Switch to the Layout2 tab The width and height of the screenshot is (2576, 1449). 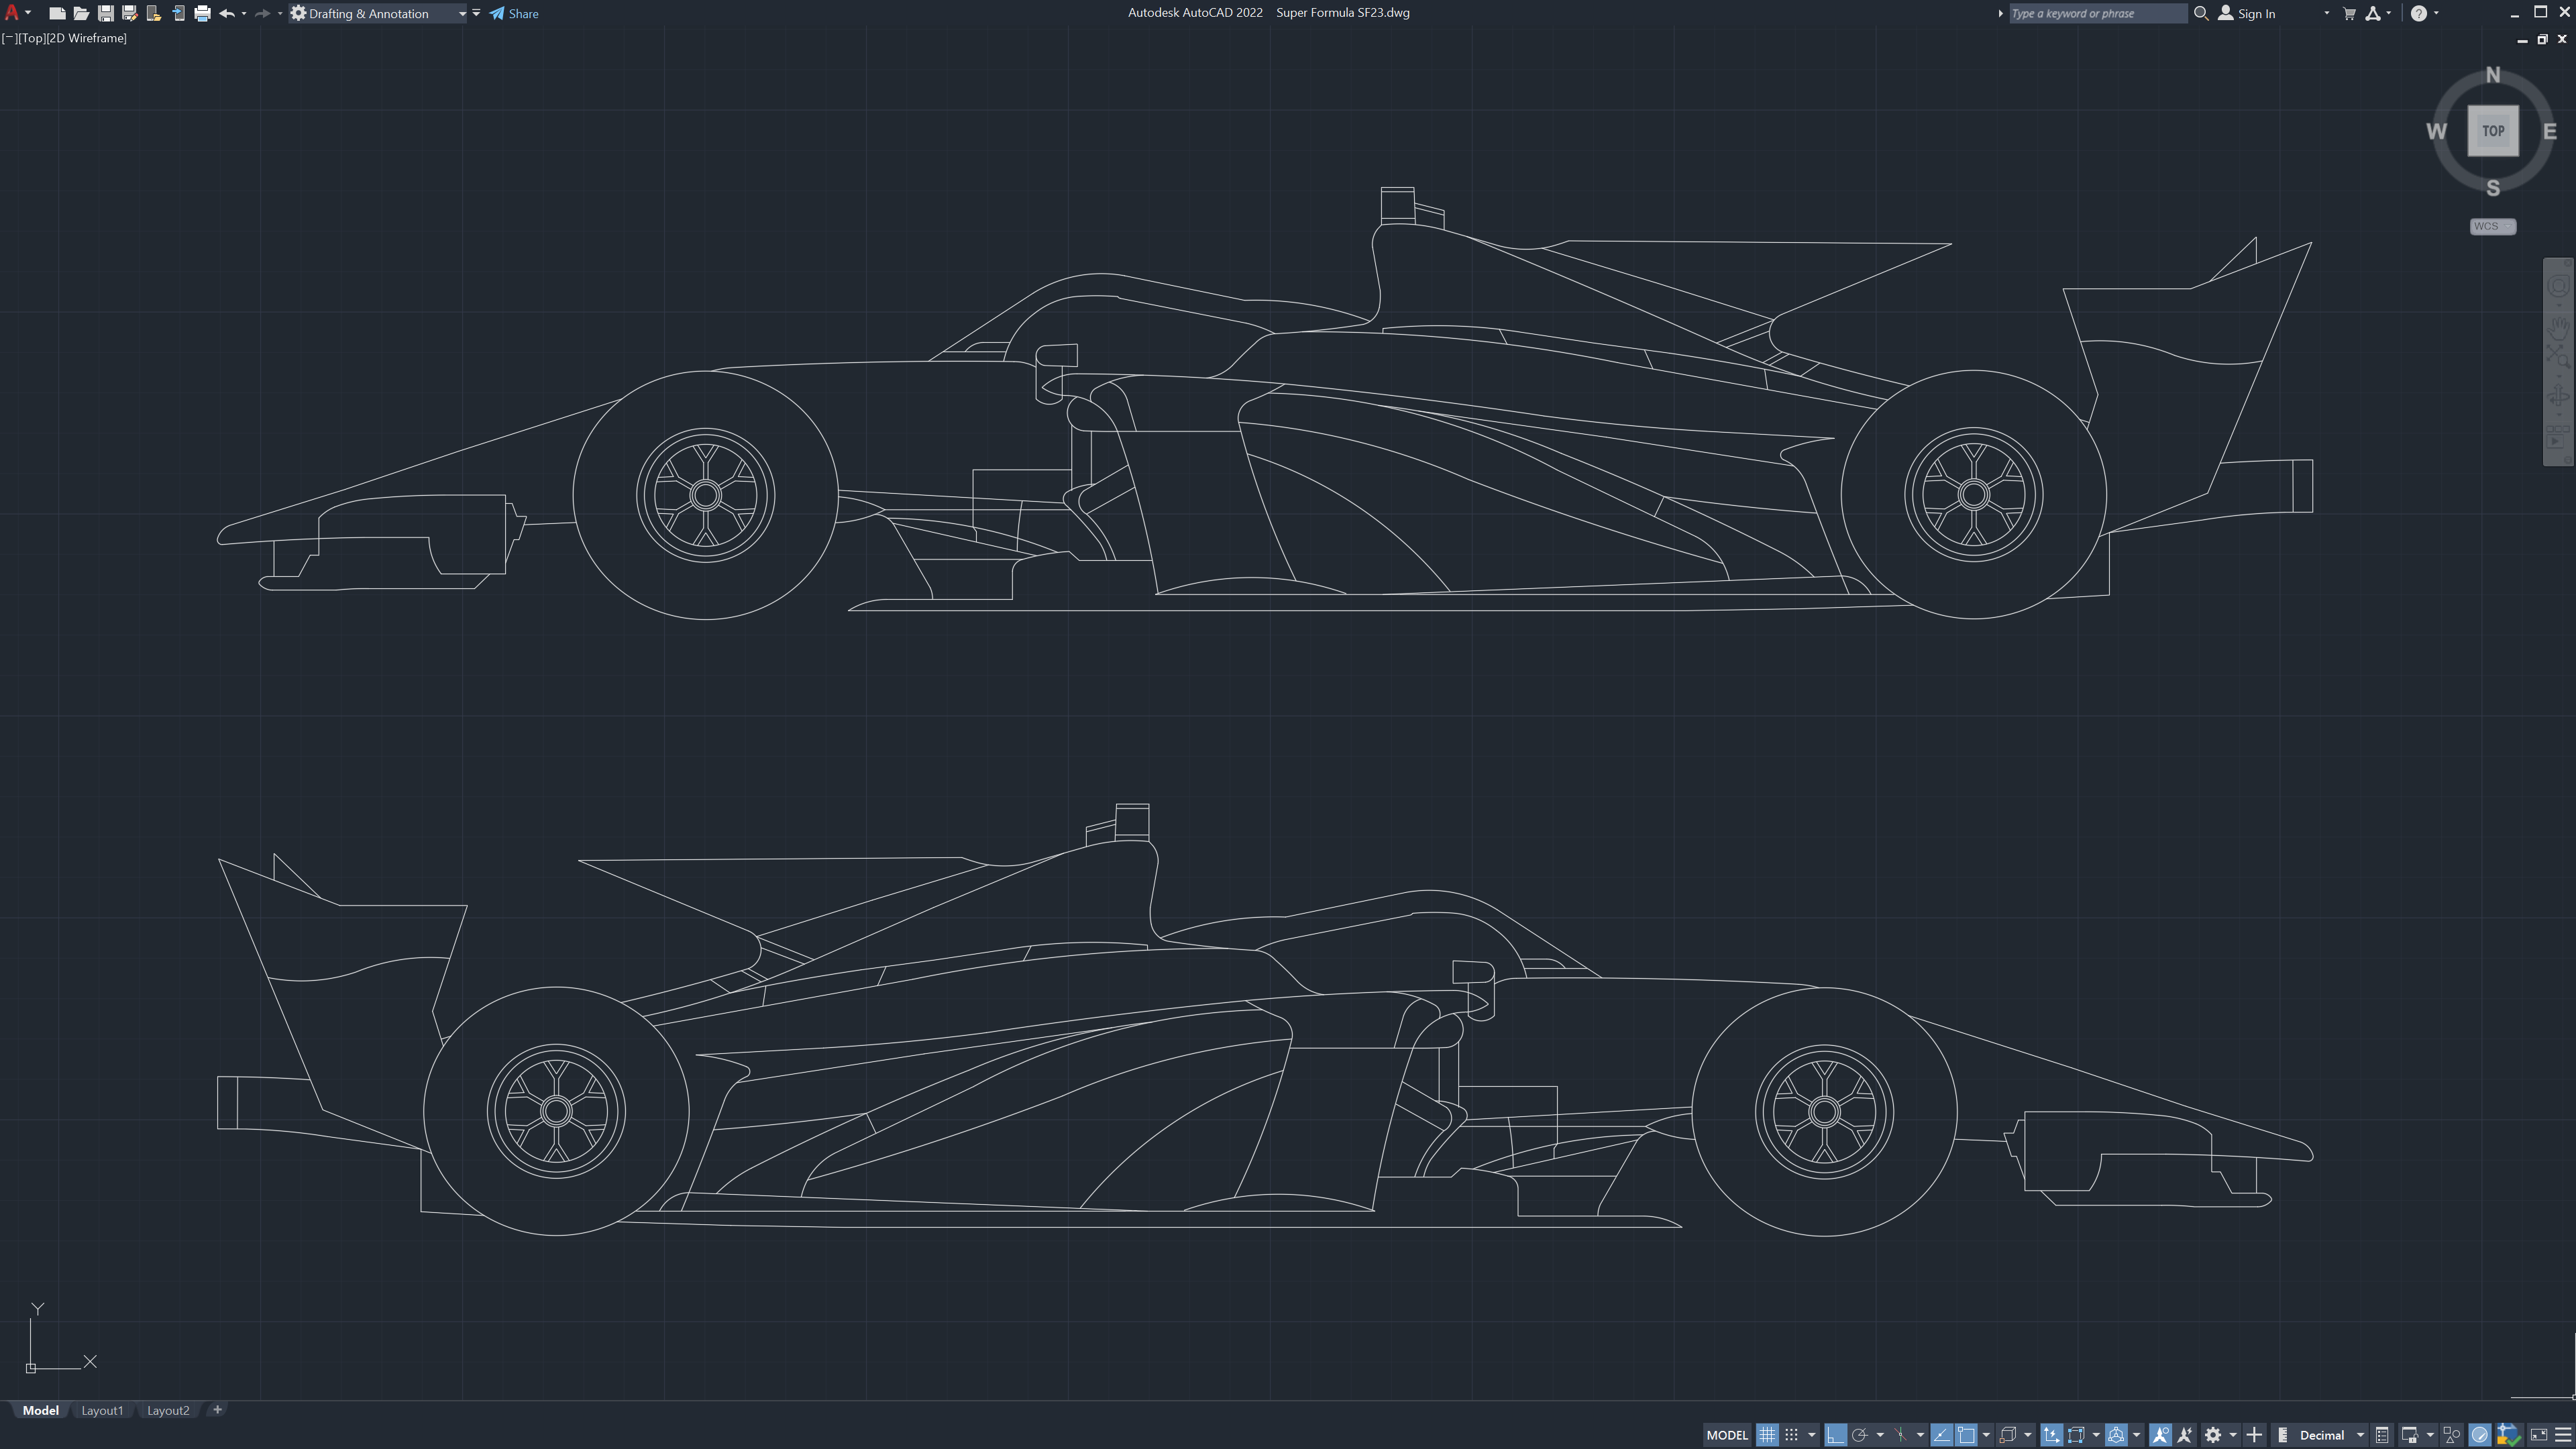click(168, 1411)
